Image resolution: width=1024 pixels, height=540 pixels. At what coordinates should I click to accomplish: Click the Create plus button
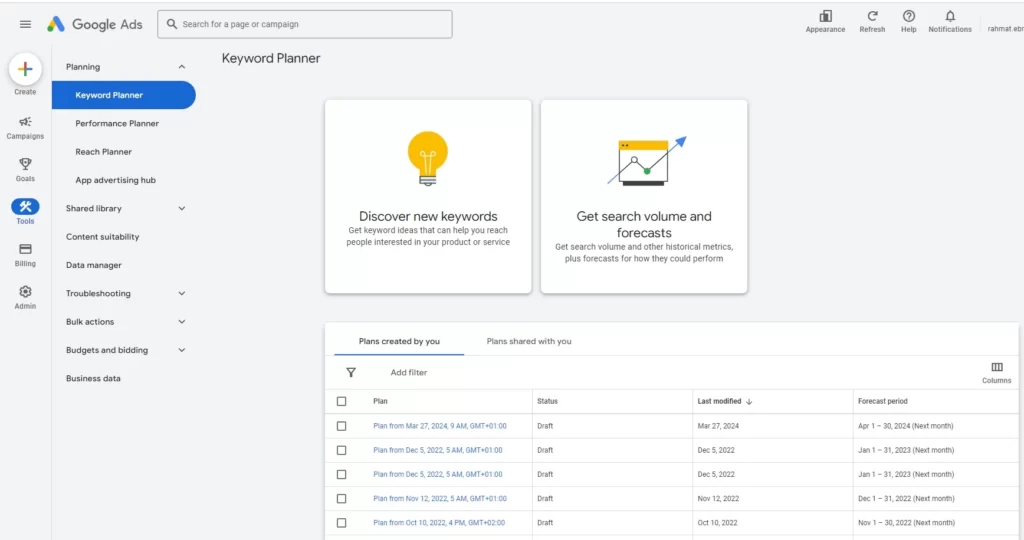coord(25,69)
